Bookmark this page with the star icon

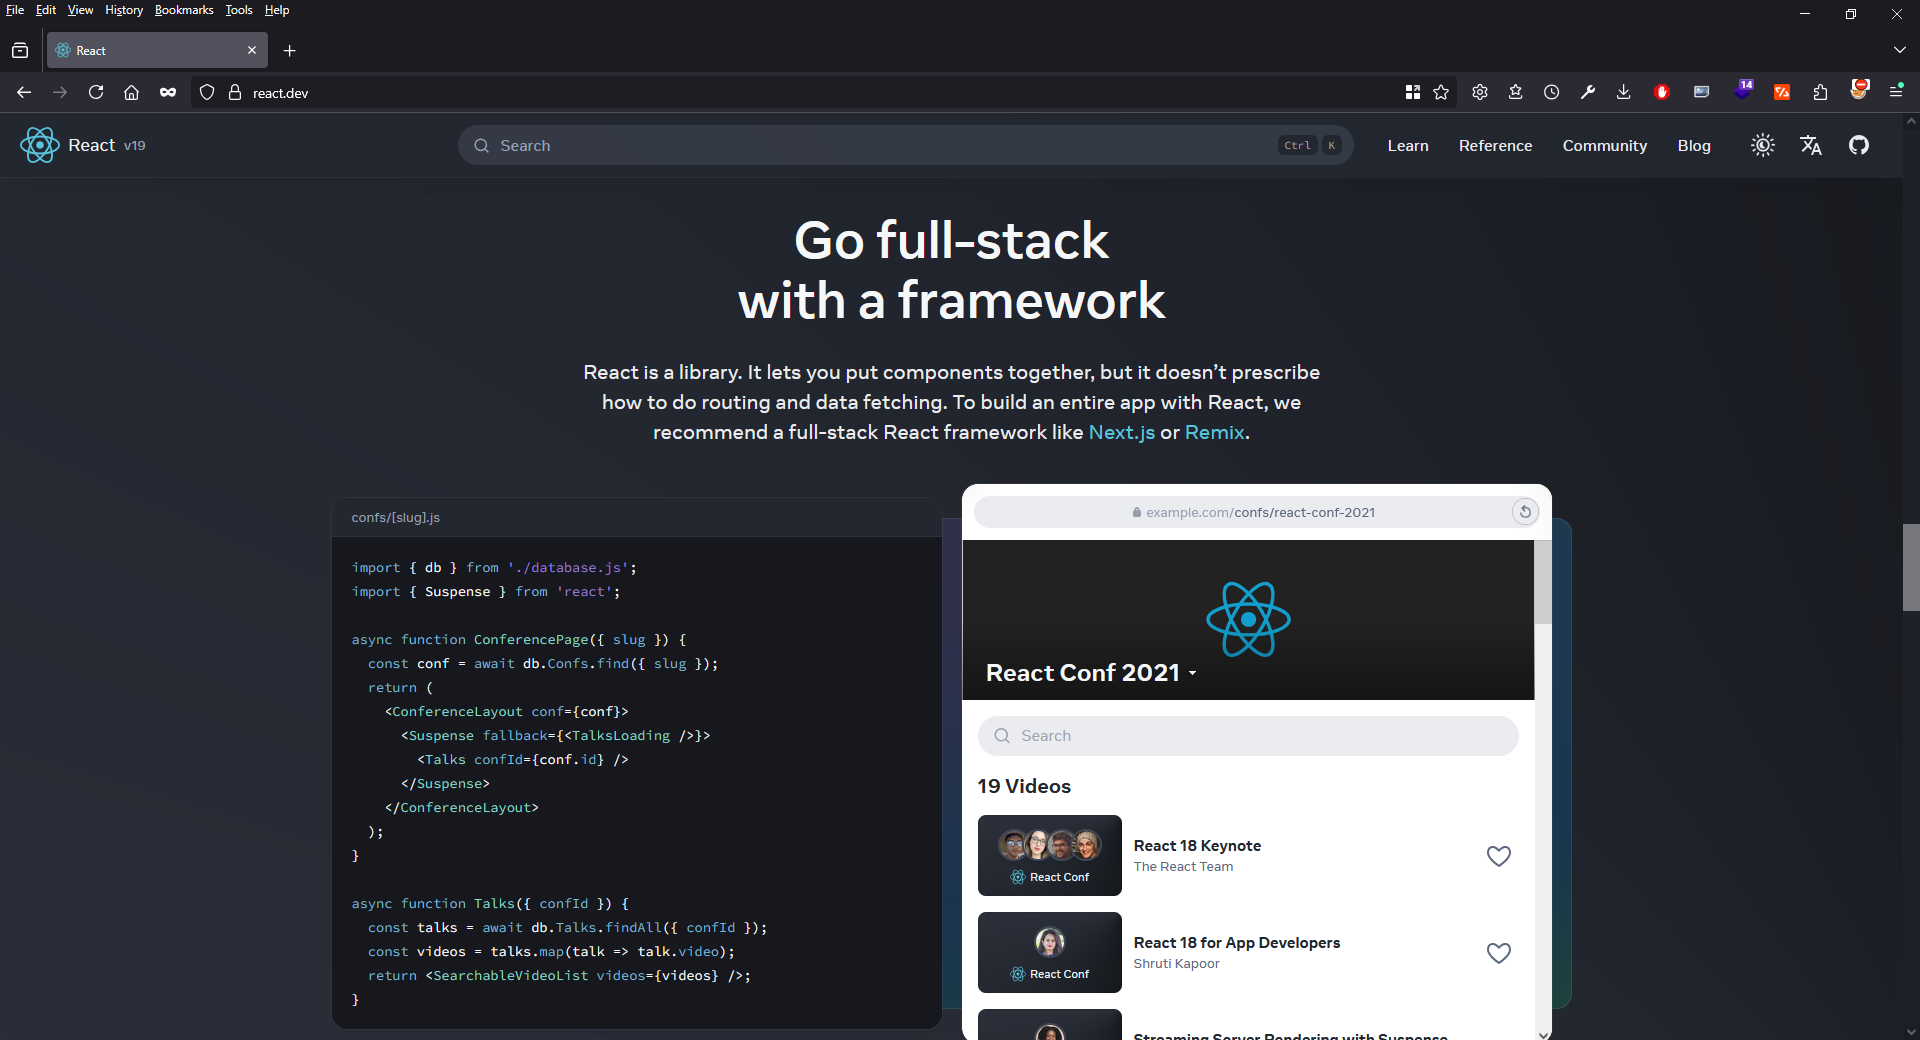[1441, 92]
